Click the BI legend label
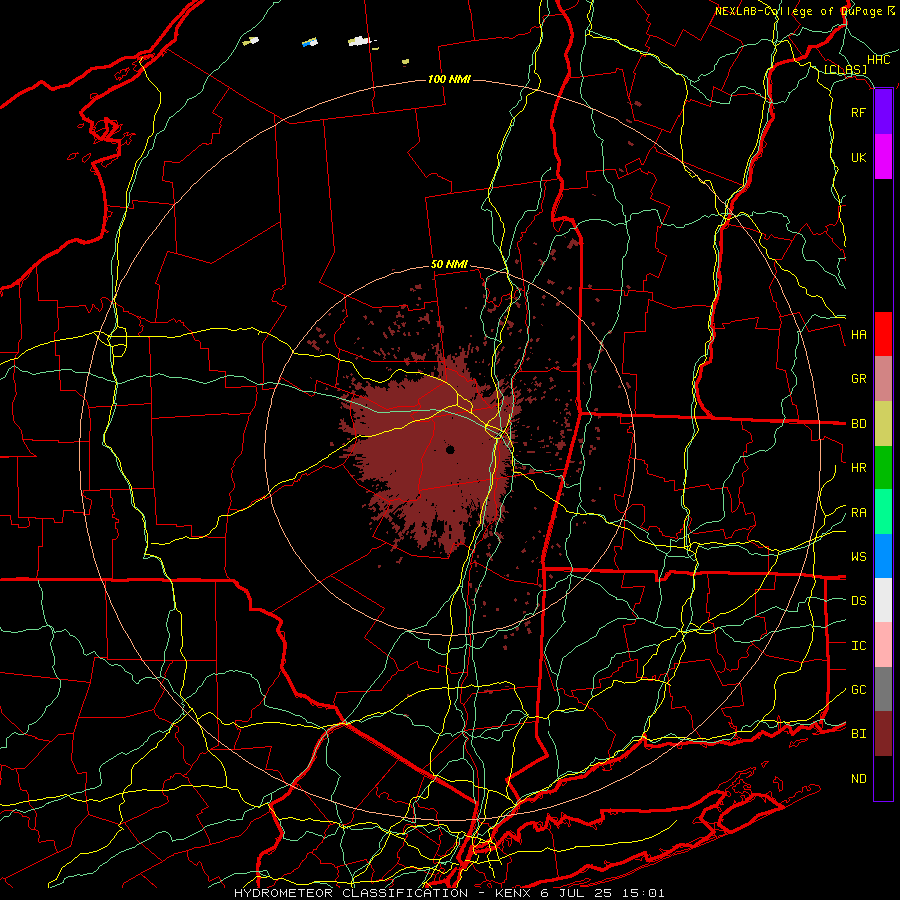The width and height of the screenshot is (900, 900). coord(858,734)
